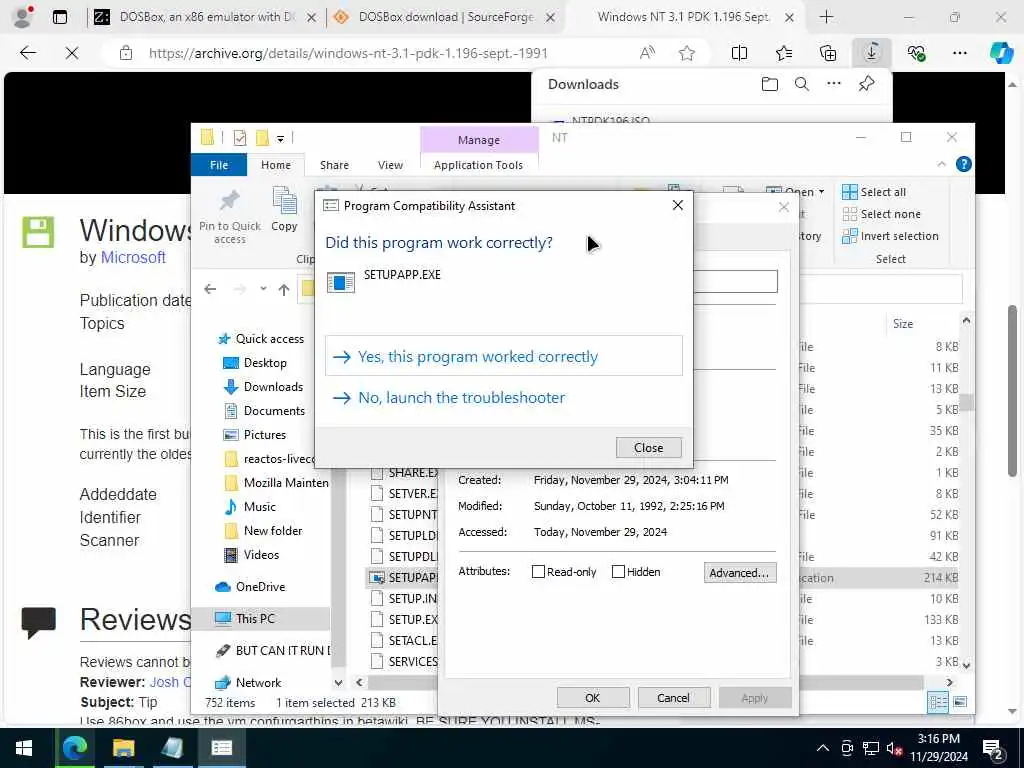Tick the Read-only attribute checkbox
Viewport: 1024px width, 768px height.
tap(538, 572)
